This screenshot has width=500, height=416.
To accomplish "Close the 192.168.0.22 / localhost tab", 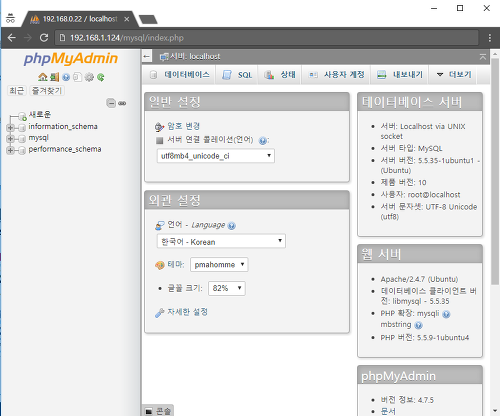I will coord(127,19).
